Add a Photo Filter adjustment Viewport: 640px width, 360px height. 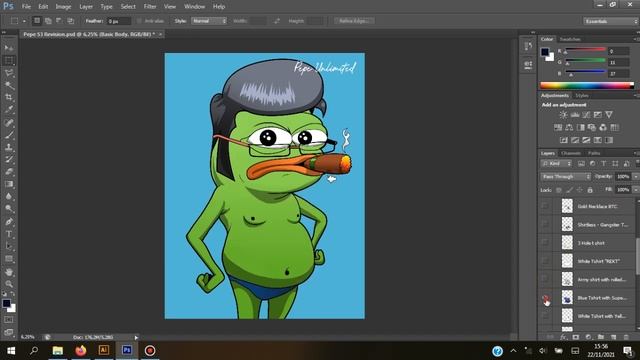592,127
